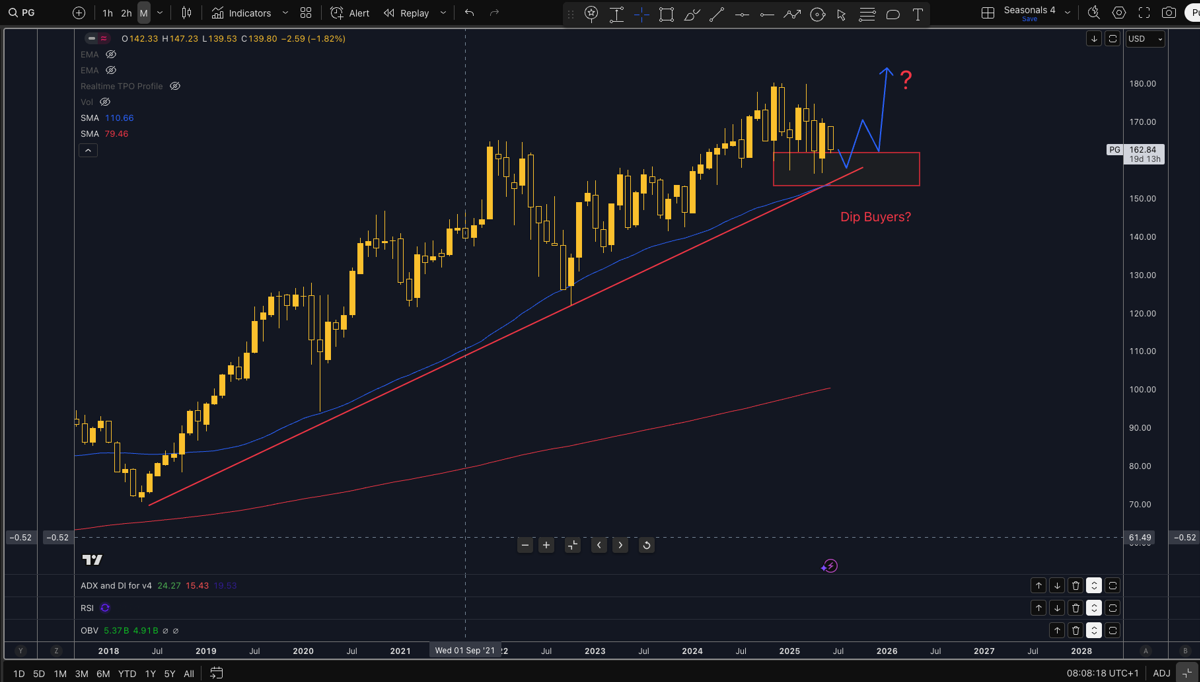The width and height of the screenshot is (1200, 682).
Task: Select the horizontal line tool
Action: (742, 14)
